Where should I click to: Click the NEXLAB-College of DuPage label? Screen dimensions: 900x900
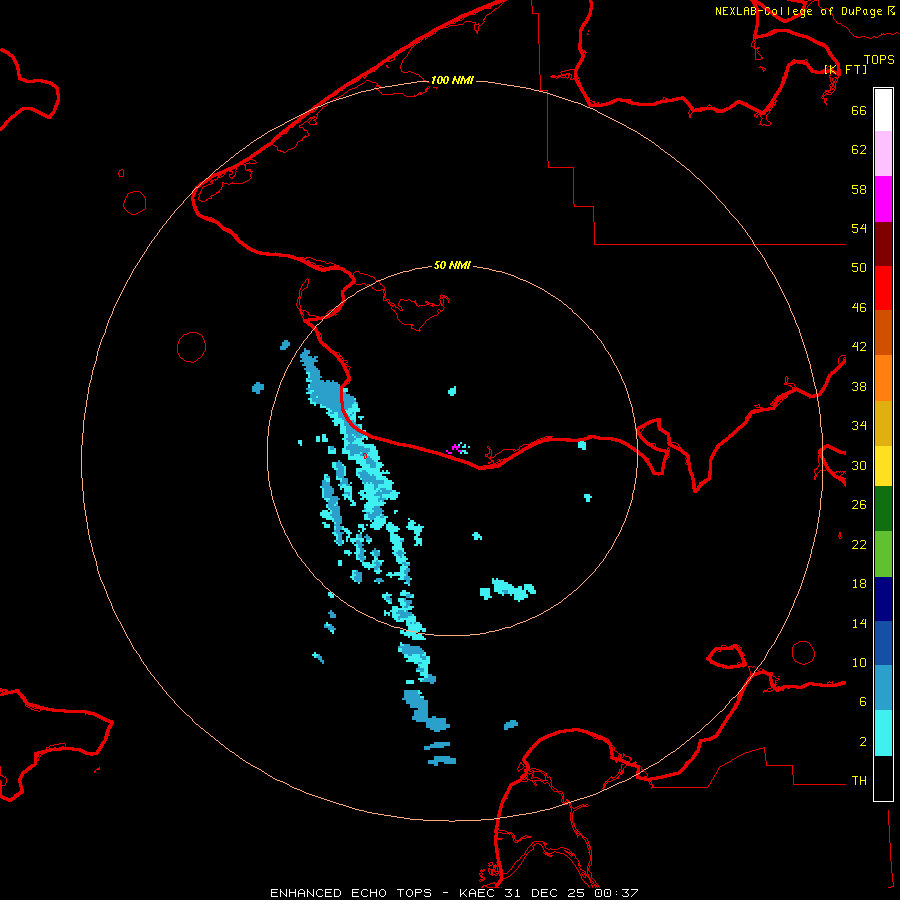tap(805, 11)
